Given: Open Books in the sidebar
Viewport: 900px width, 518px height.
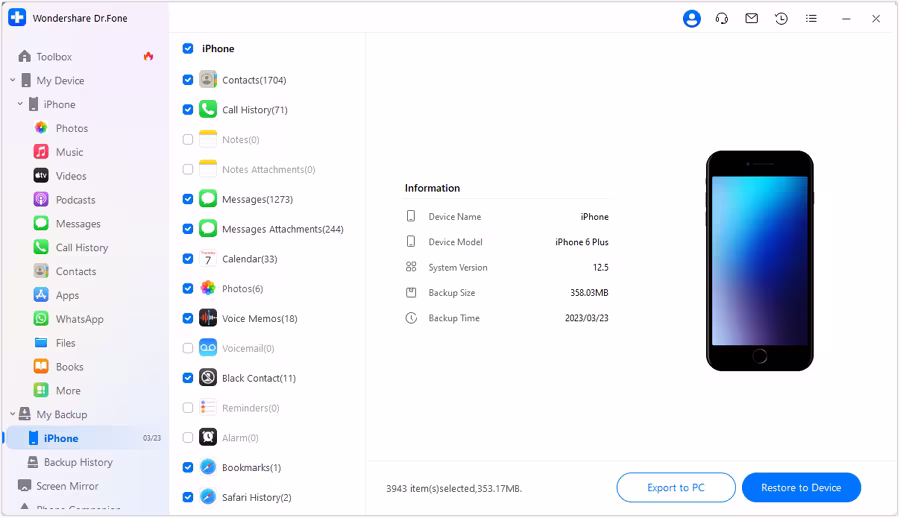Looking at the screenshot, I should (69, 366).
